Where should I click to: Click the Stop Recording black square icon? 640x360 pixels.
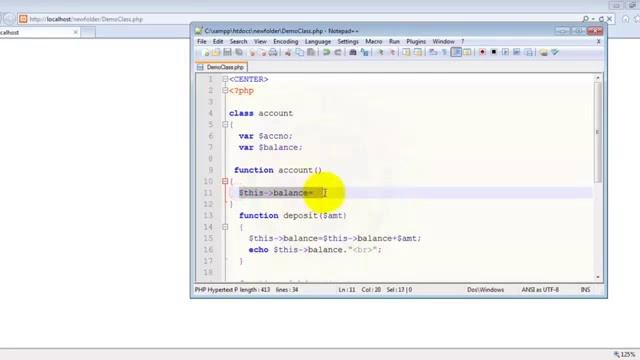pyautogui.click(x=494, y=52)
